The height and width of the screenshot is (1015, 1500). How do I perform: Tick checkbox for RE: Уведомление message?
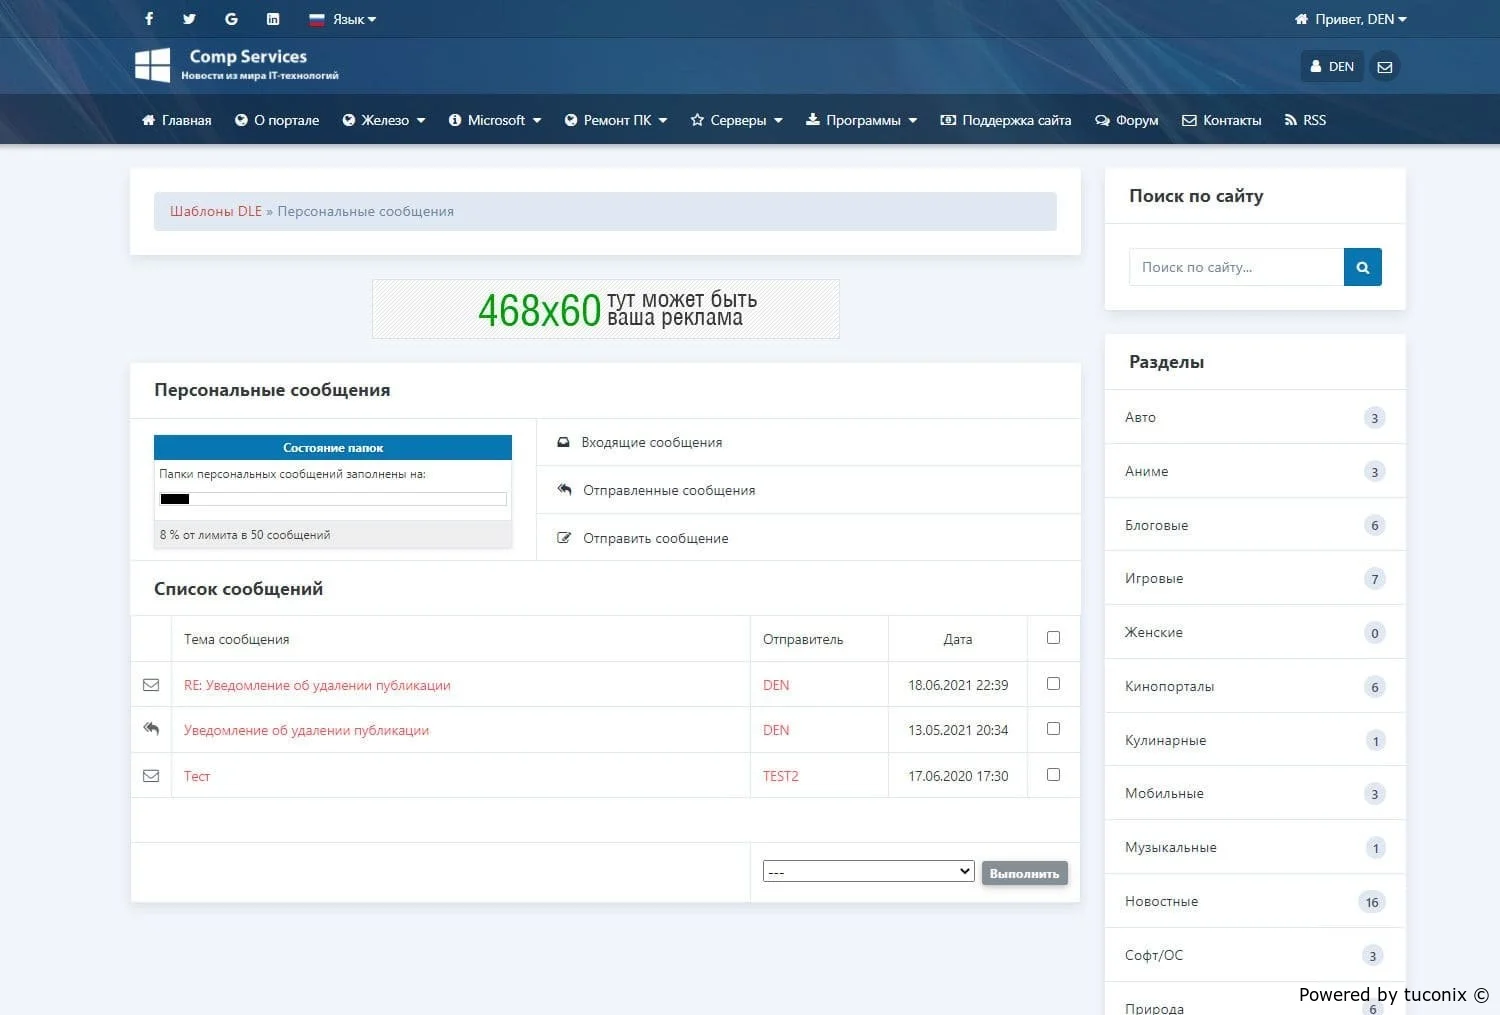pyautogui.click(x=1053, y=684)
